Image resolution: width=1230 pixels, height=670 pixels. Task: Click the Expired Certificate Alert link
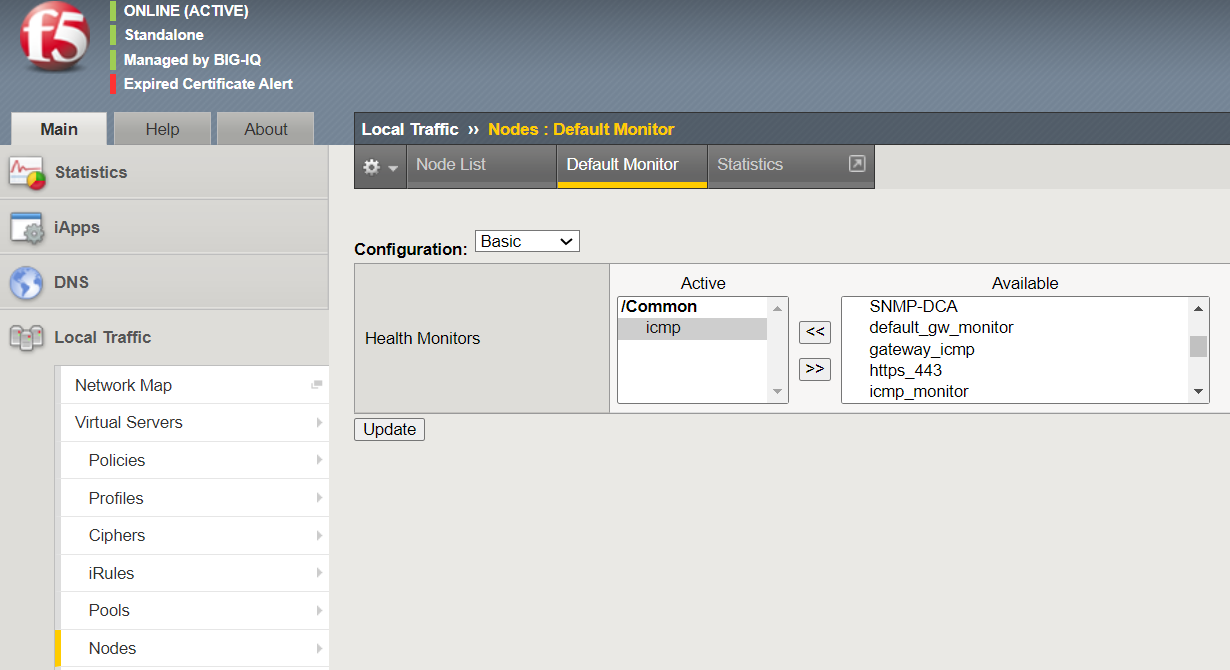[208, 84]
